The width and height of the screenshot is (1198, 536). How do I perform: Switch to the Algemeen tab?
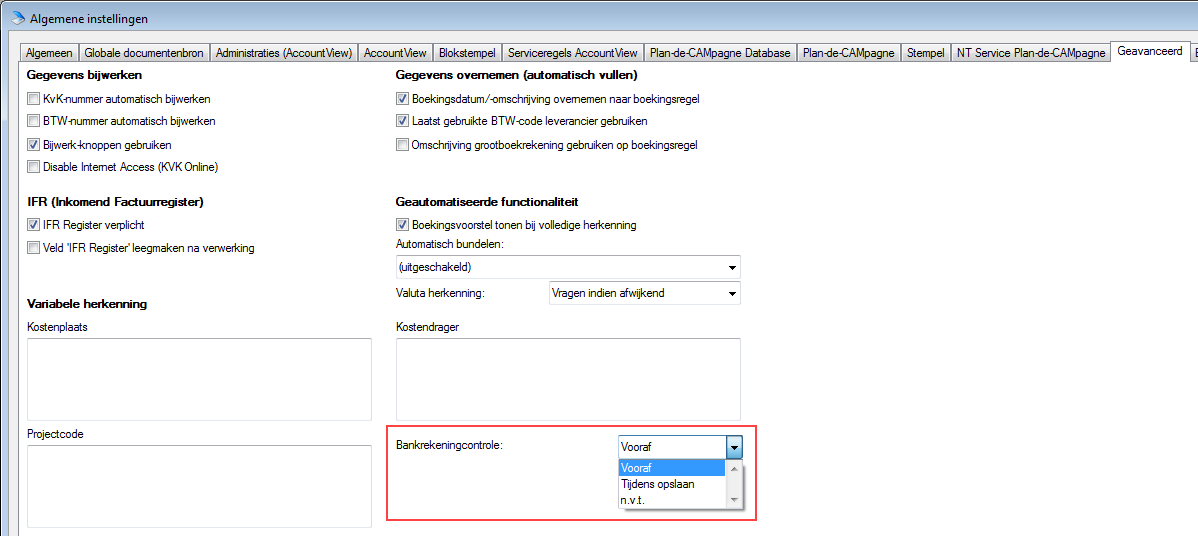(50, 53)
